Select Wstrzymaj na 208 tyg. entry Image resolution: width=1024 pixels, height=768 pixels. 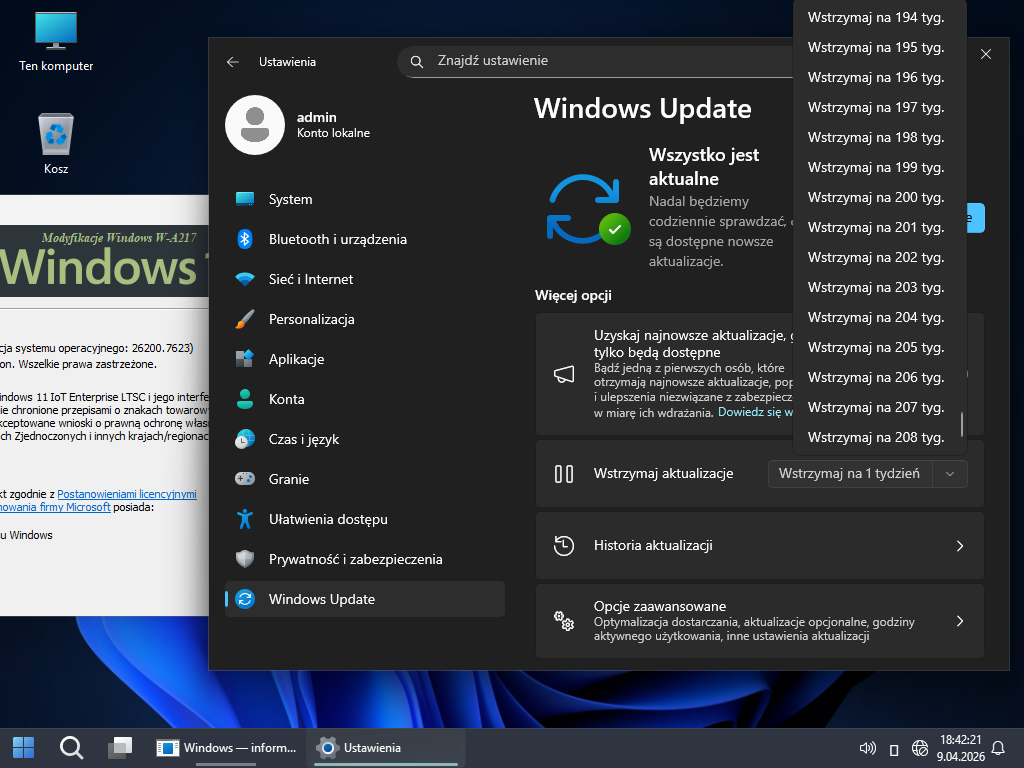[875, 437]
